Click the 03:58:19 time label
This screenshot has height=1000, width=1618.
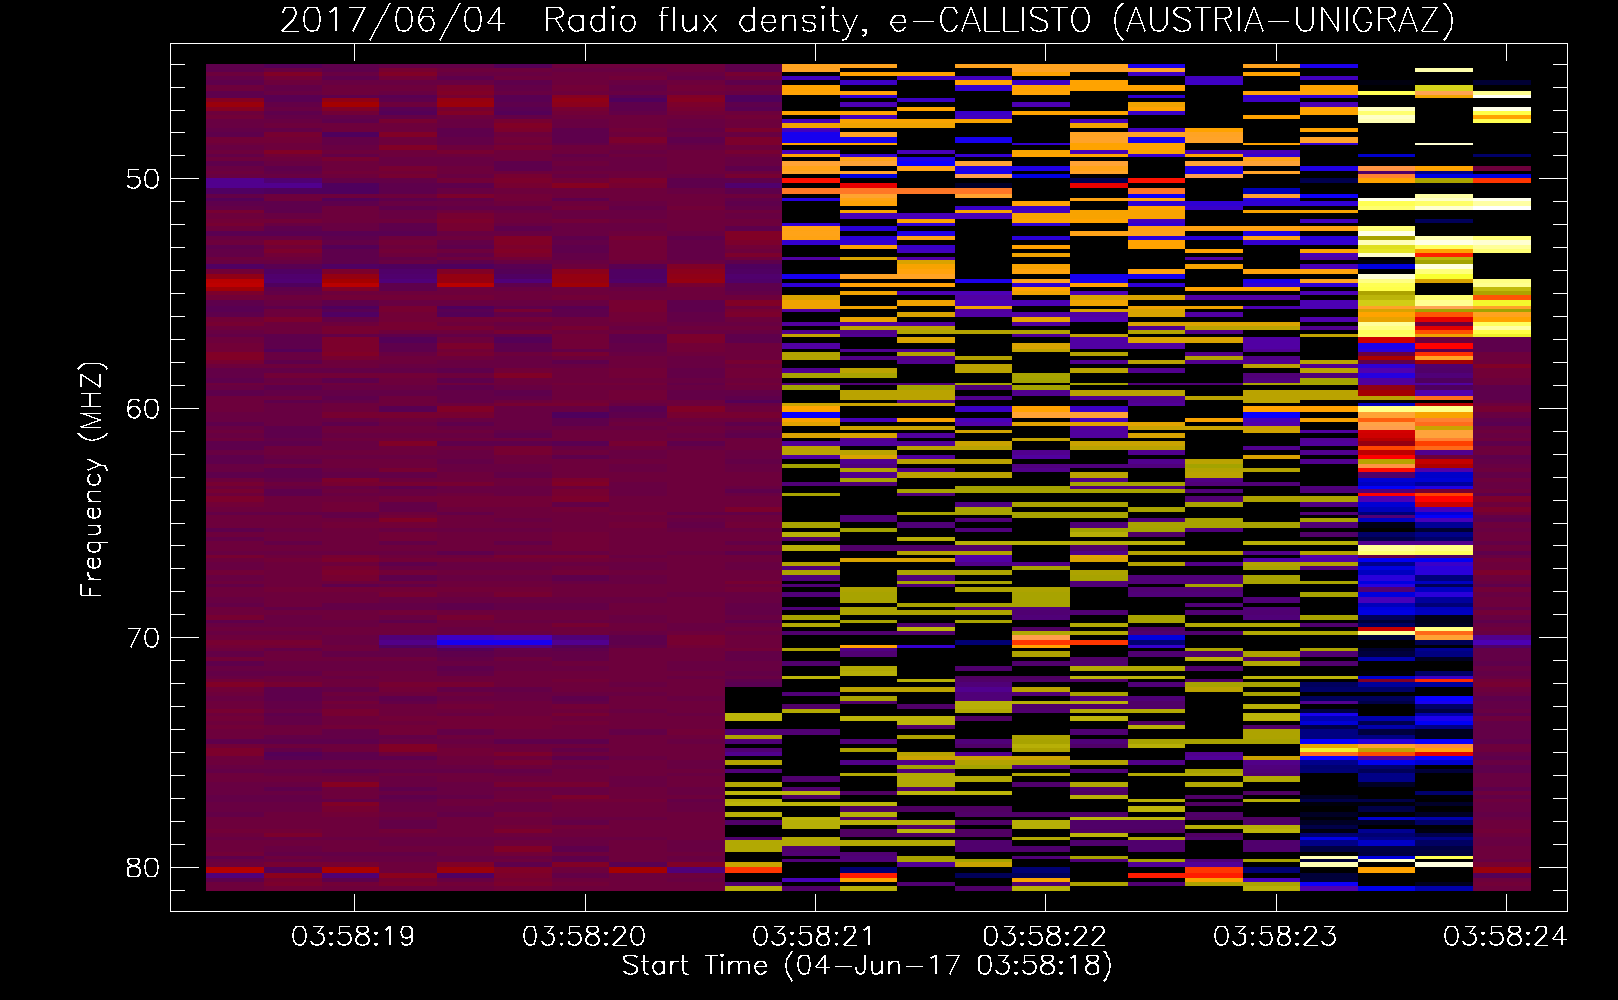(353, 937)
